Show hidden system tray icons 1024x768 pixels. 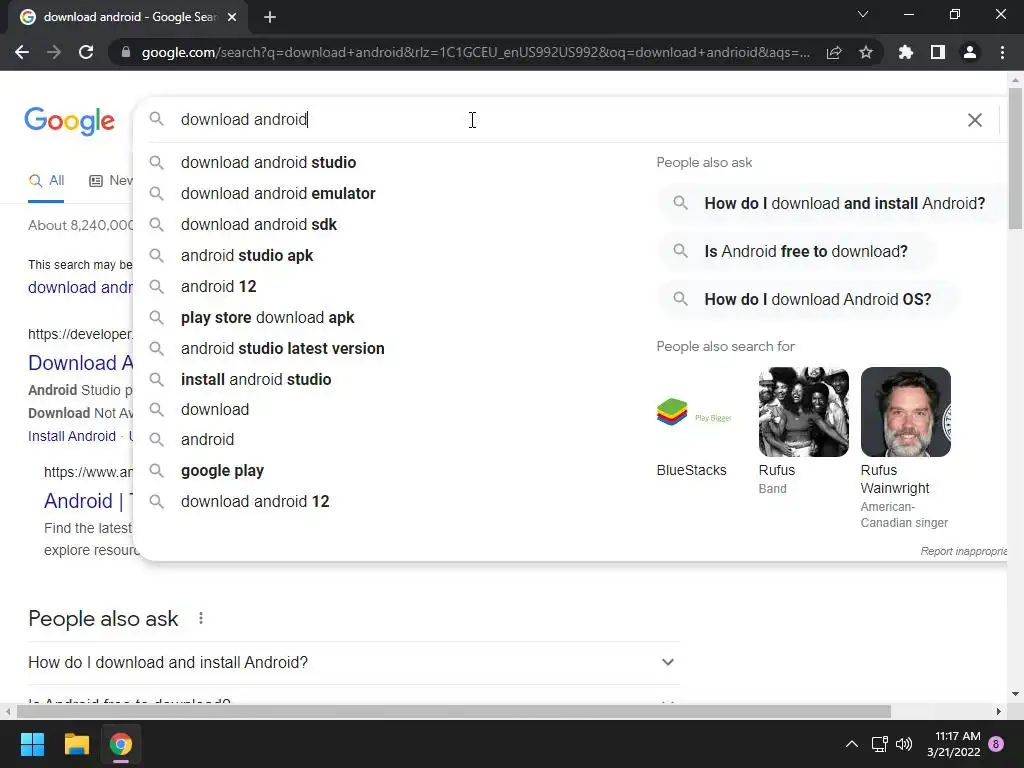point(852,744)
